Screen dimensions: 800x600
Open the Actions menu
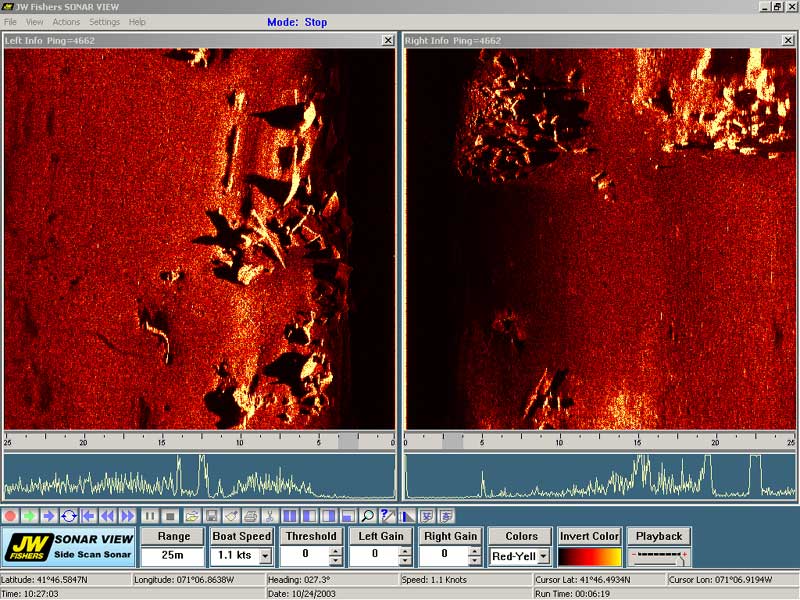point(66,22)
